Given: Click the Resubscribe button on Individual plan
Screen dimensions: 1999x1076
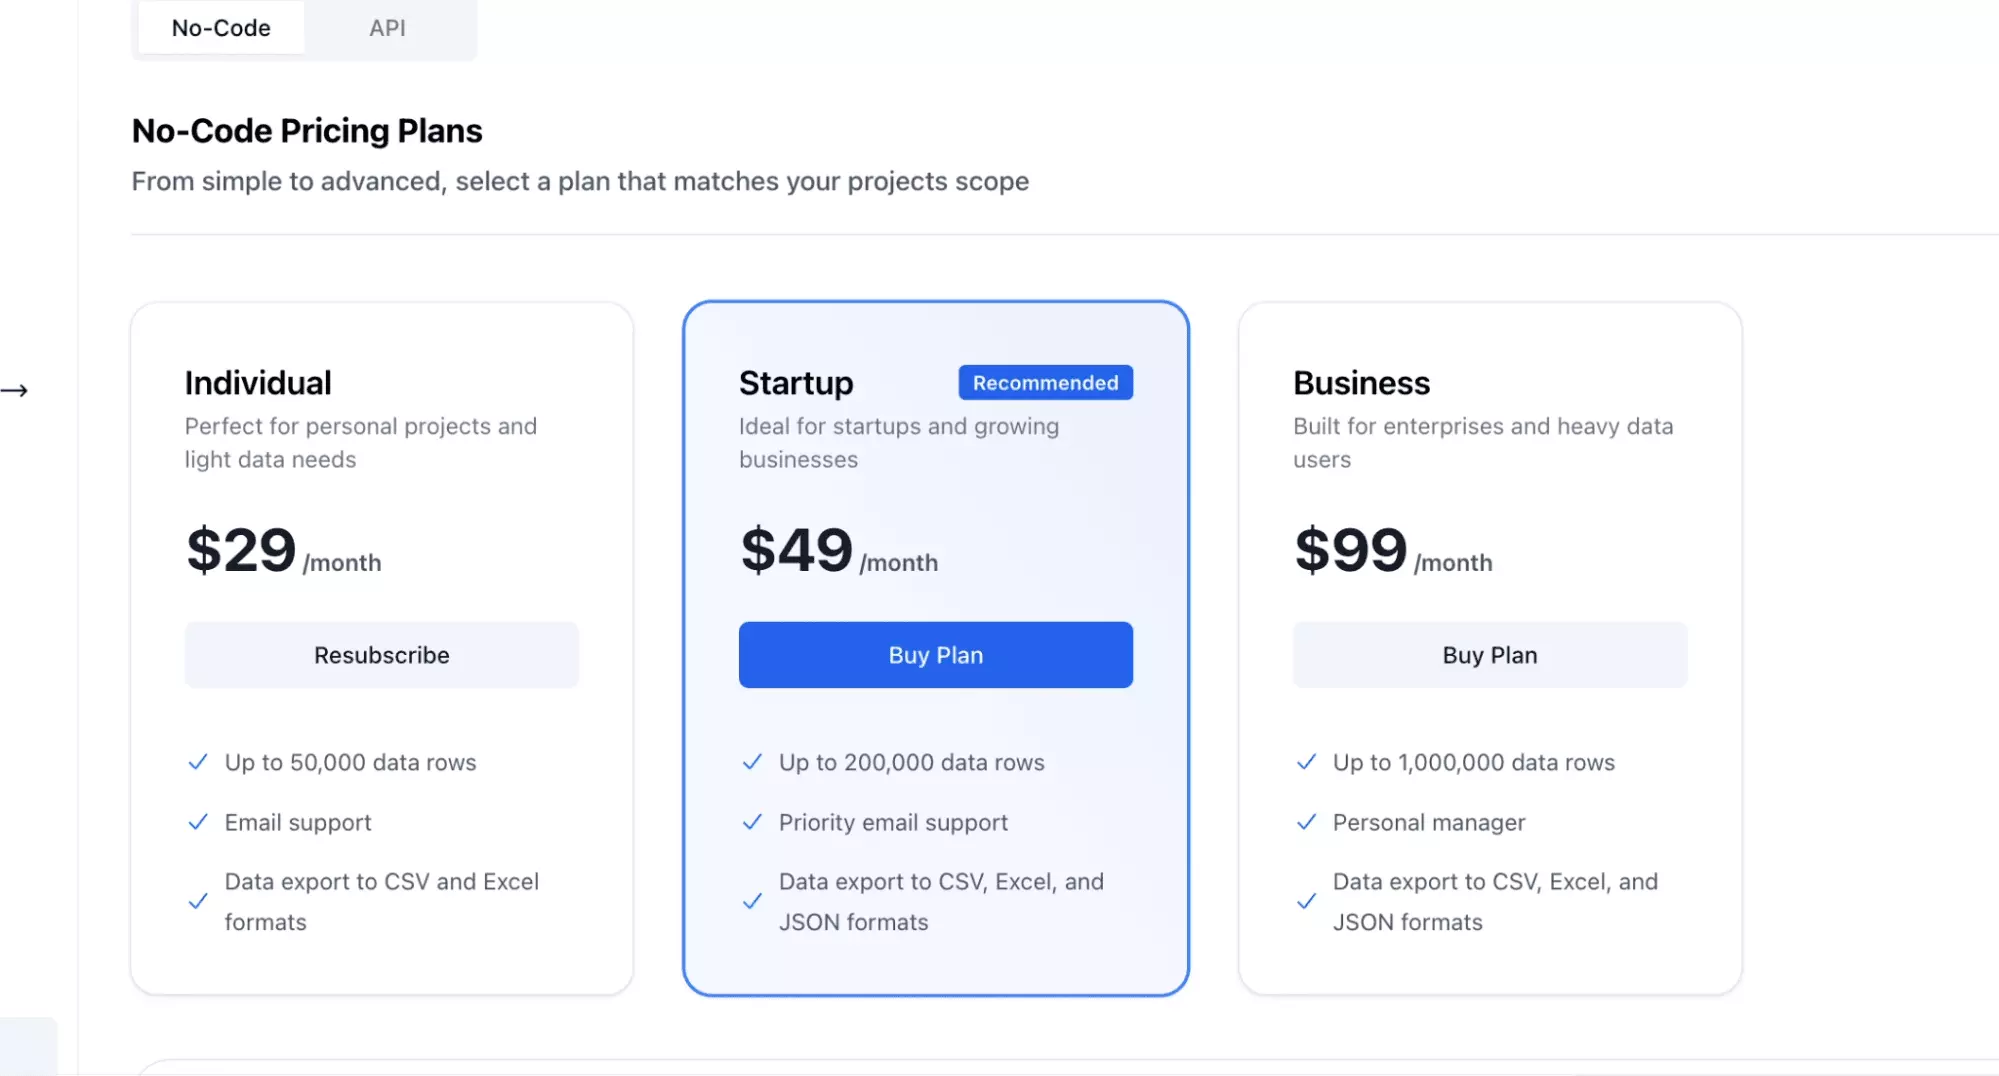Looking at the screenshot, I should tap(381, 655).
